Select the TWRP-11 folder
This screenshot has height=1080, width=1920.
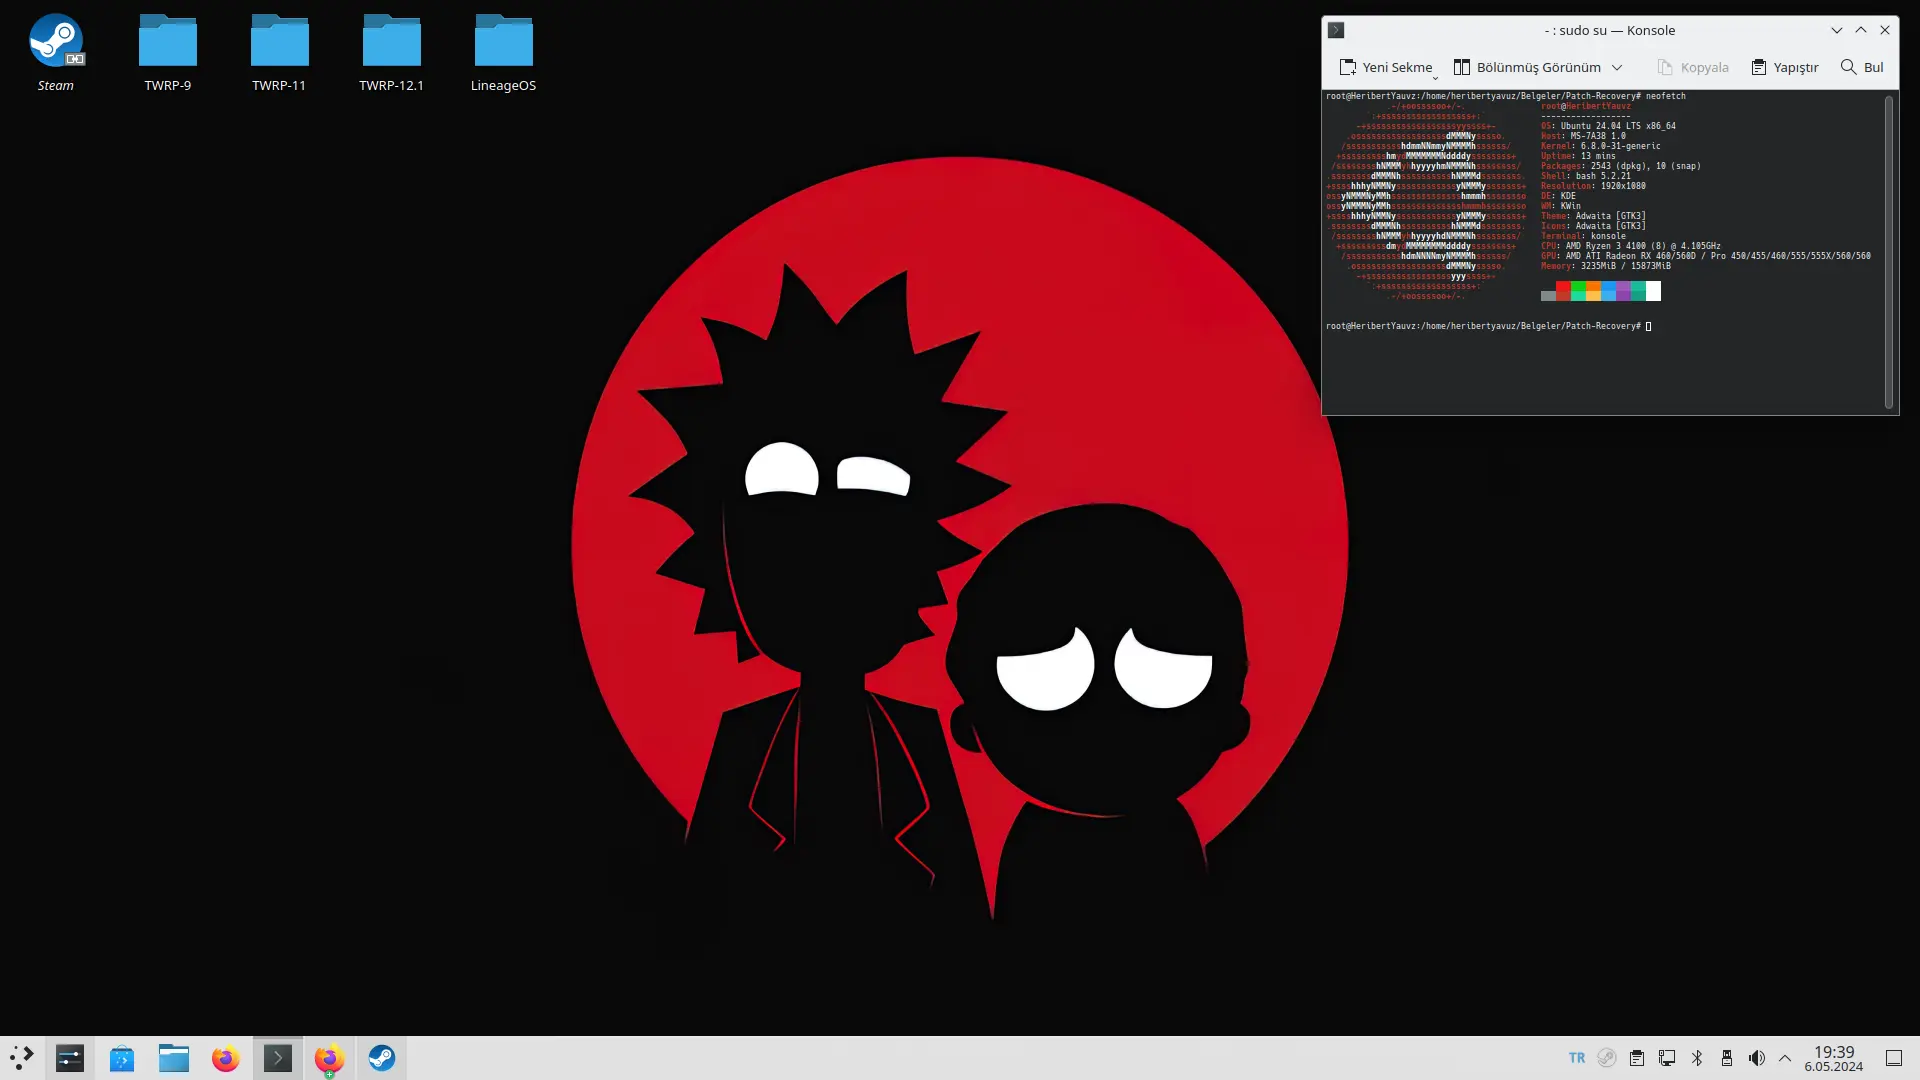click(279, 53)
